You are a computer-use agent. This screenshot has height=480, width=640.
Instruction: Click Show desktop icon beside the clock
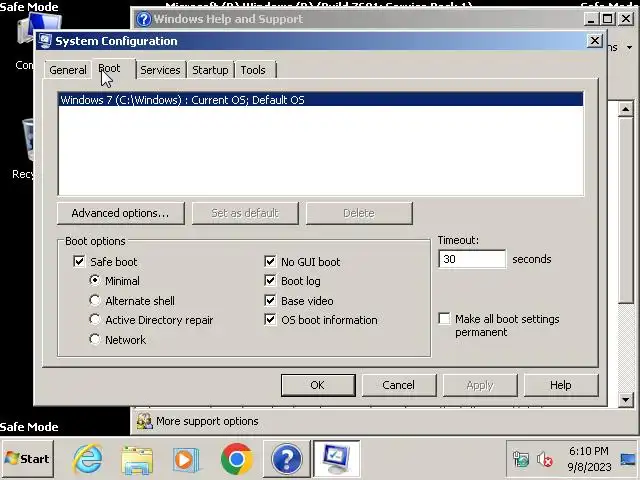coord(628,460)
